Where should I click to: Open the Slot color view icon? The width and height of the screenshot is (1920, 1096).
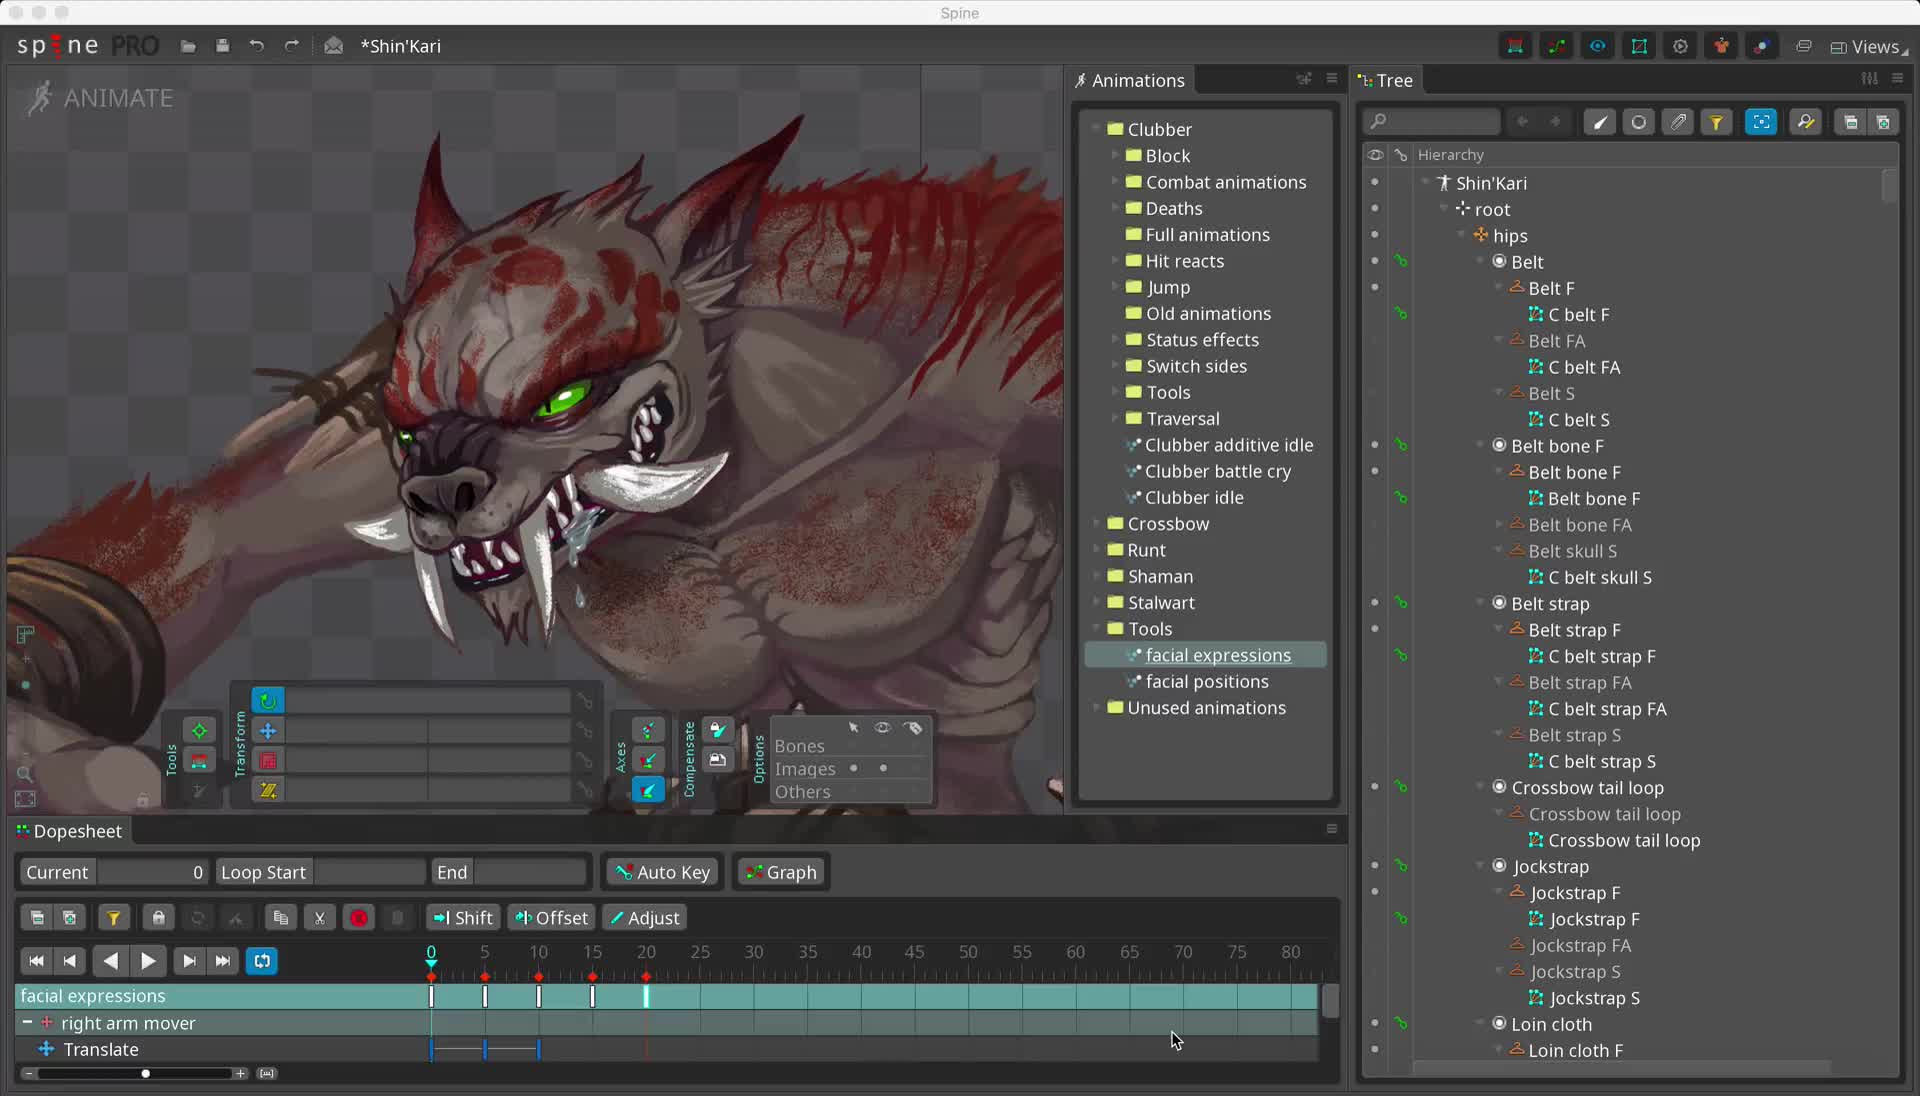pos(1762,46)
